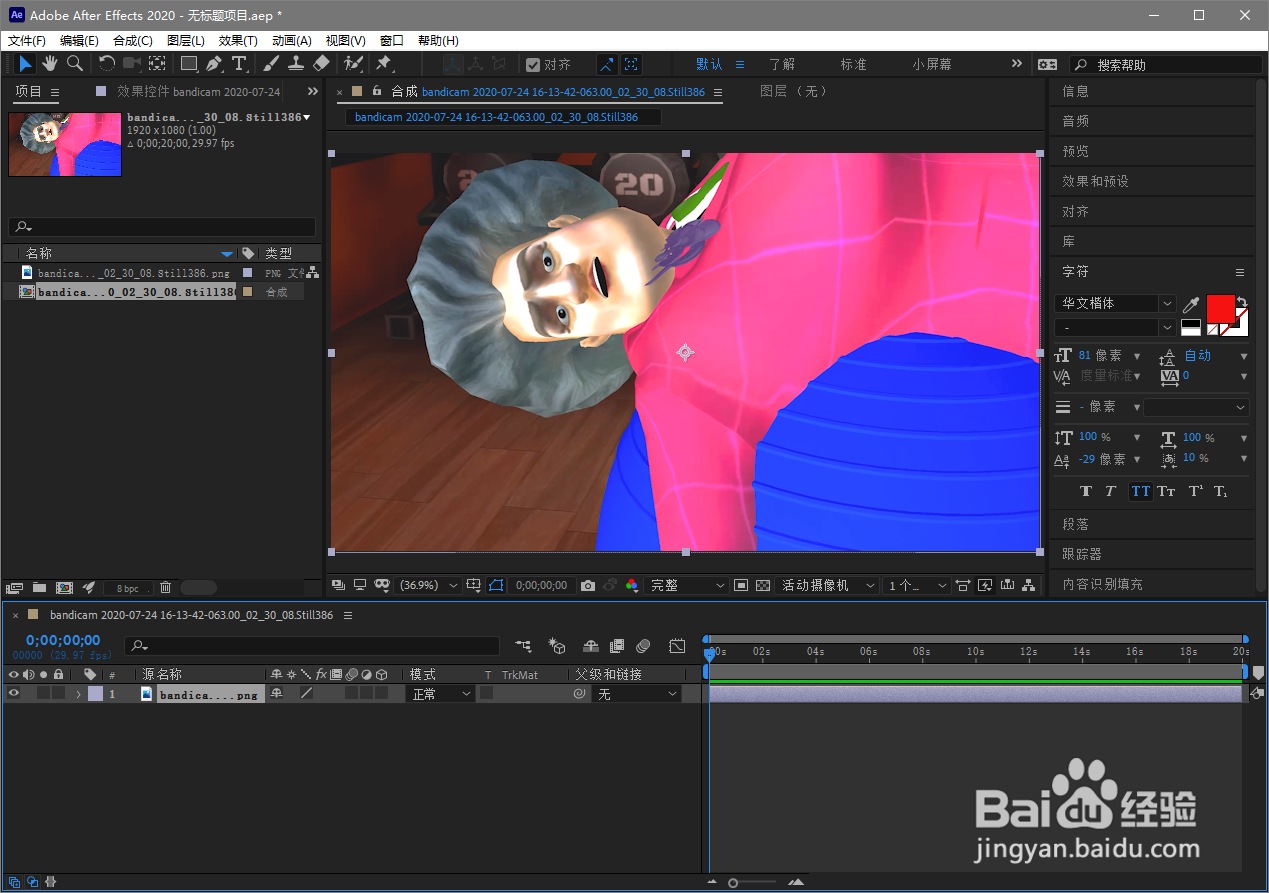Switch to 小屏幕 workspace

(932, 64)
